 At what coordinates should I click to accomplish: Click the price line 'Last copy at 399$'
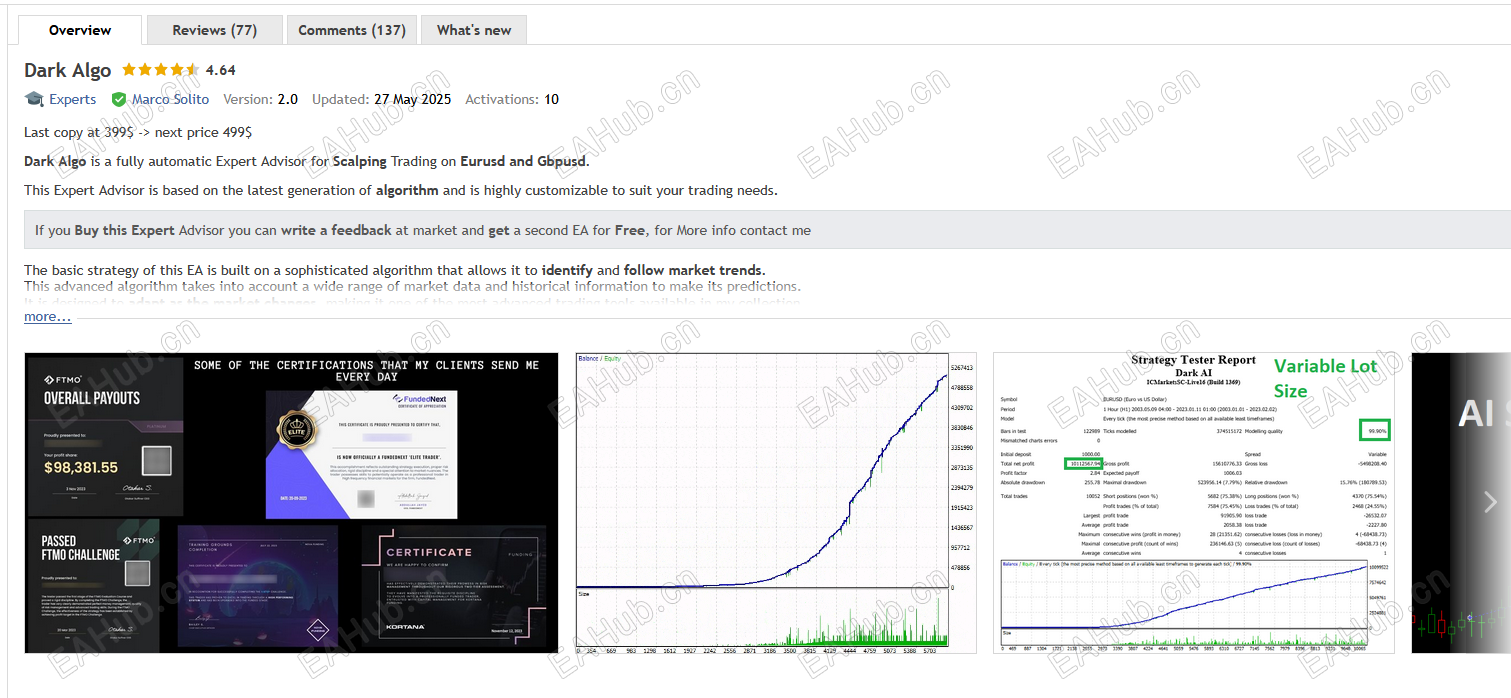[x=138, y=132]
